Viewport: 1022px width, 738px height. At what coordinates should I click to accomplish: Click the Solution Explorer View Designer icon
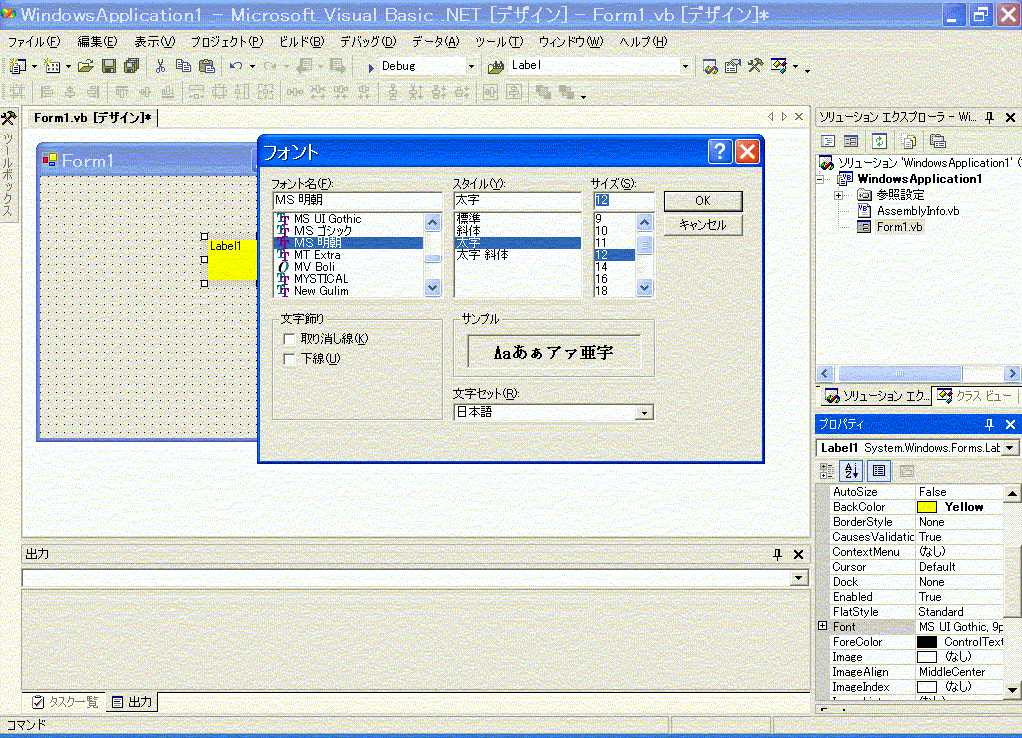[x=851, y=141]
